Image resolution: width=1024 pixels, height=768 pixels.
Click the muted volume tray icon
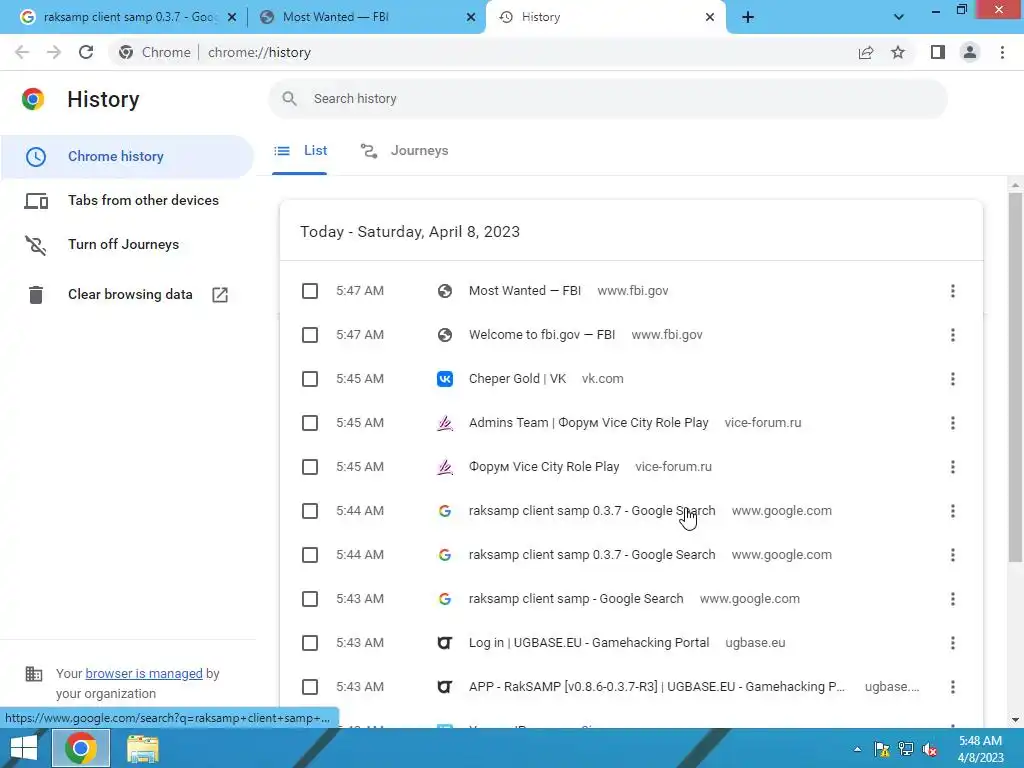point(929,749)
